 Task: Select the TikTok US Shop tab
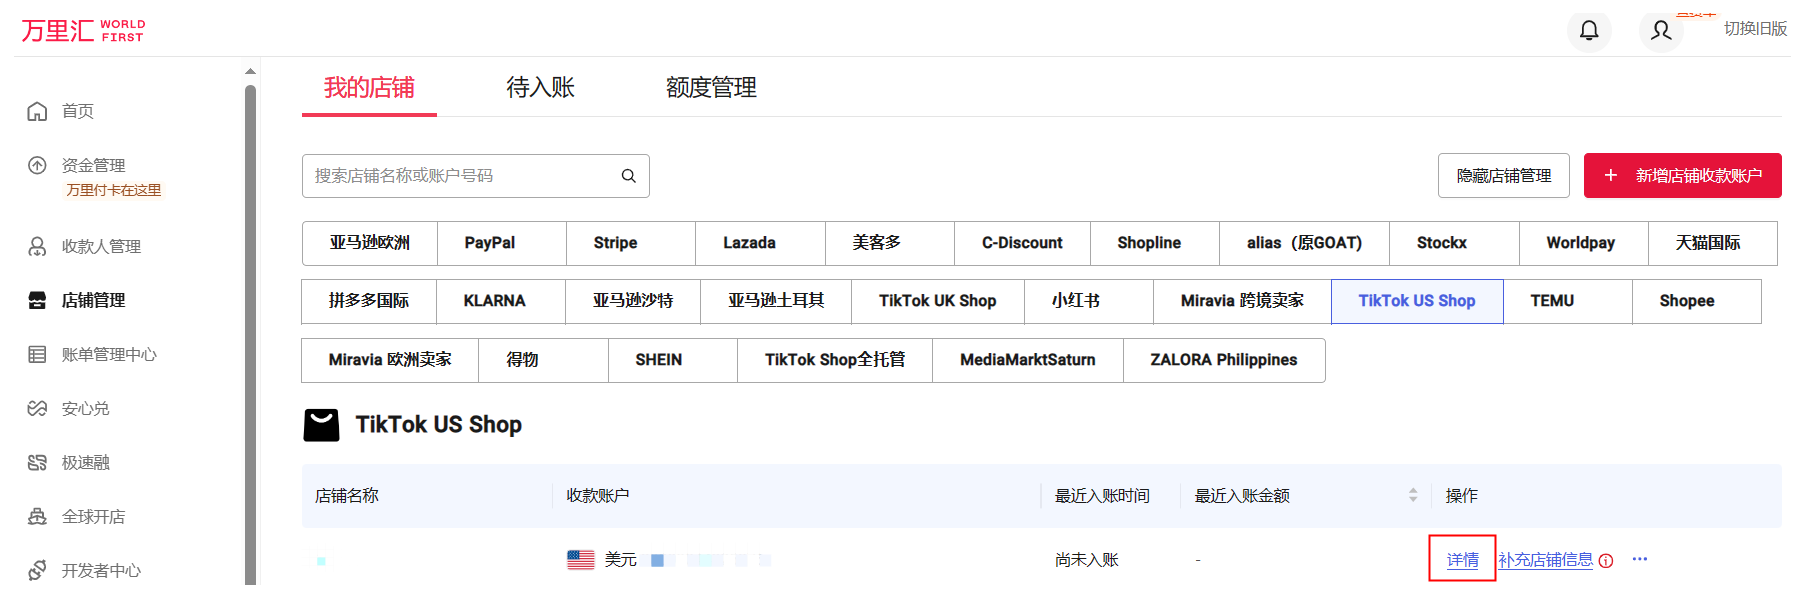tap(1417, 301)
